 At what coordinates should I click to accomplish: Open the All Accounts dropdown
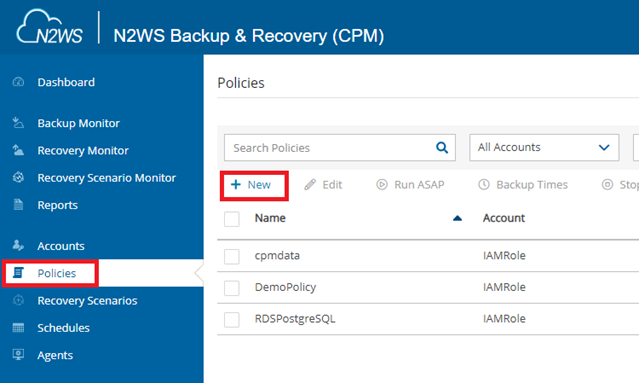click(x=544, y=147)
